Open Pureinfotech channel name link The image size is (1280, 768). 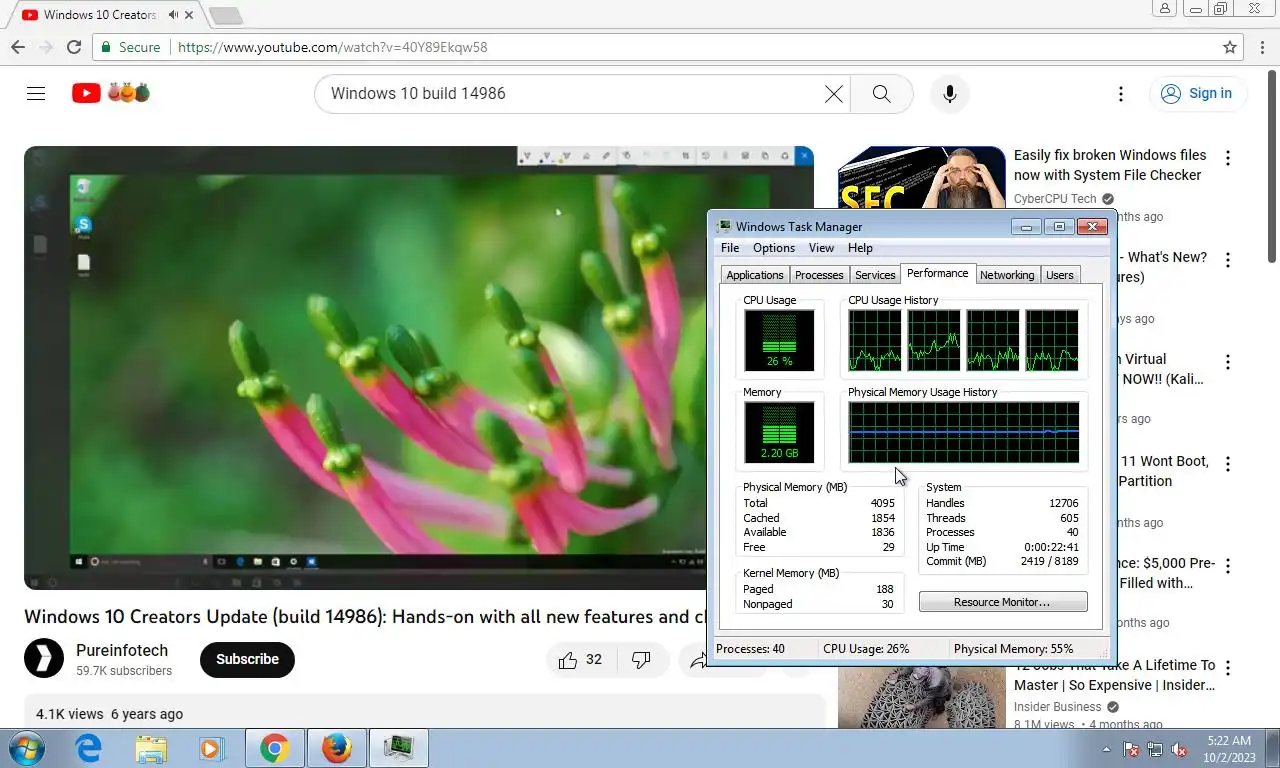[x=122, y=650]
